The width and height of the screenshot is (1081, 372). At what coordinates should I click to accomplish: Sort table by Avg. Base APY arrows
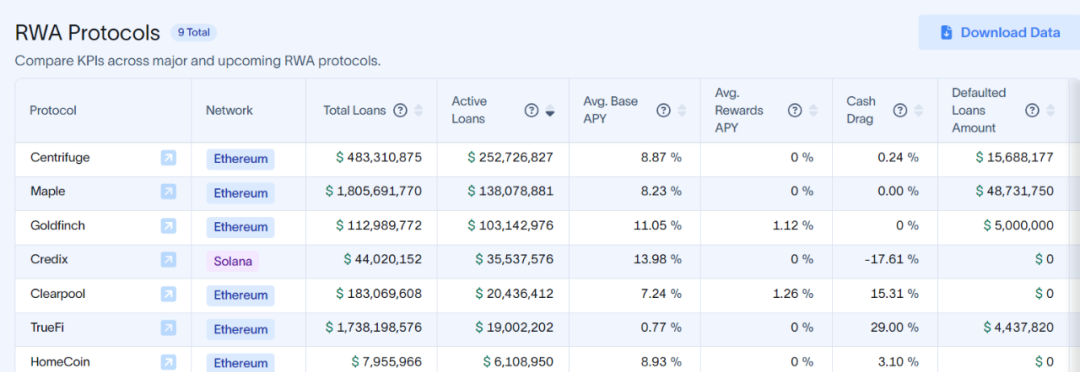click(x=682, y=110)
